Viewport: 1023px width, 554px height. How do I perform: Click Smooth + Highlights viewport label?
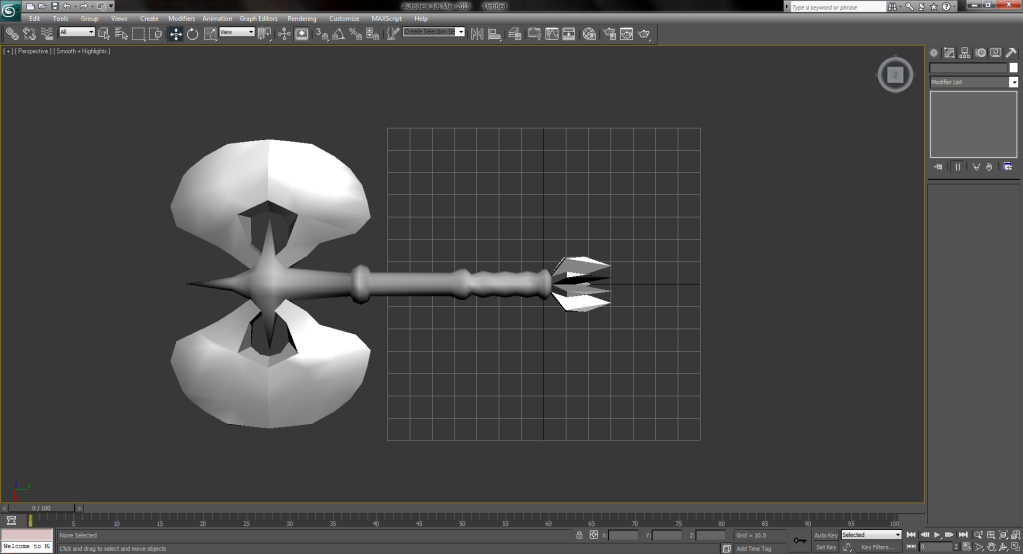click(82, 51)
